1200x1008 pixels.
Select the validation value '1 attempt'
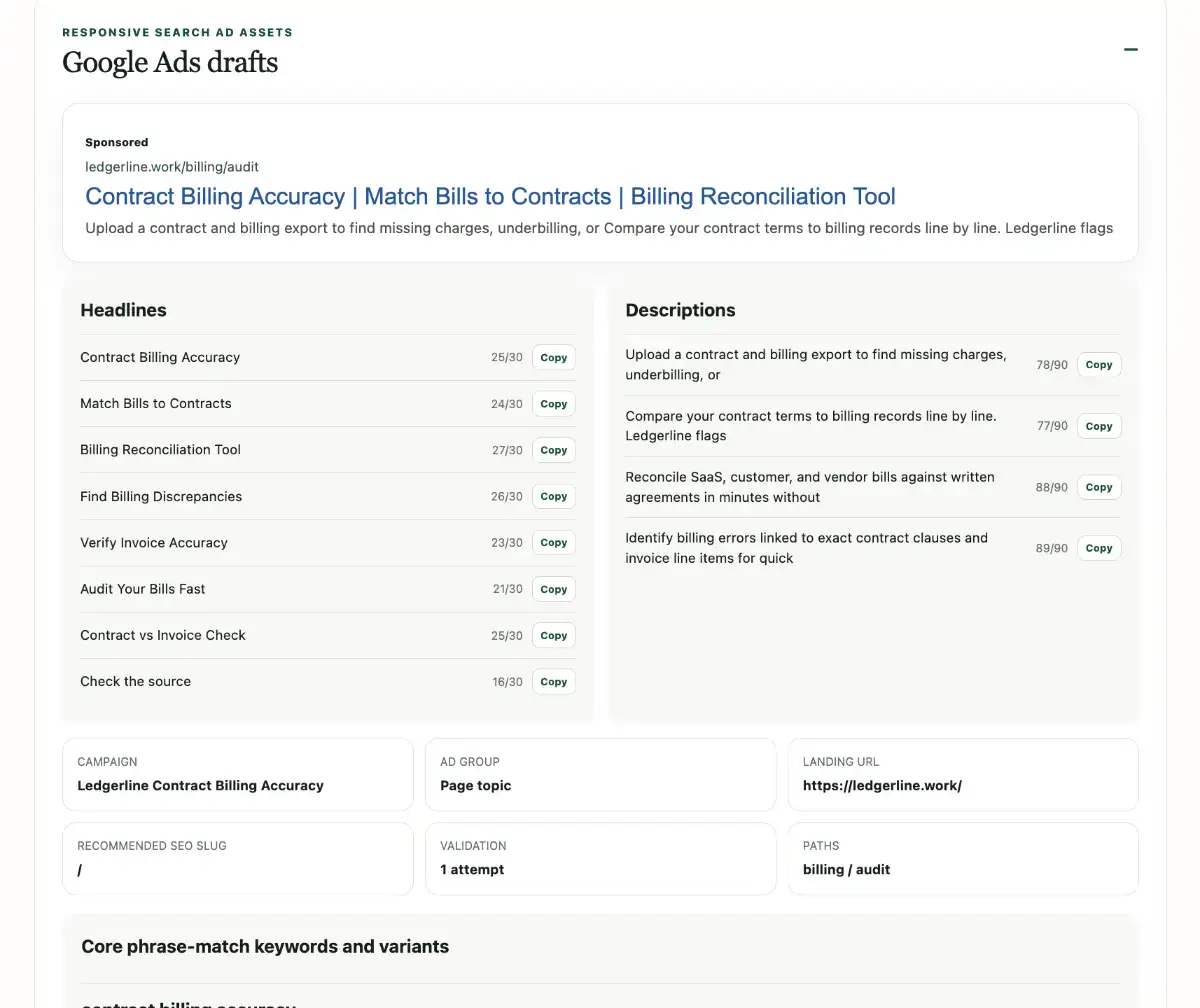tap(472, 869)
